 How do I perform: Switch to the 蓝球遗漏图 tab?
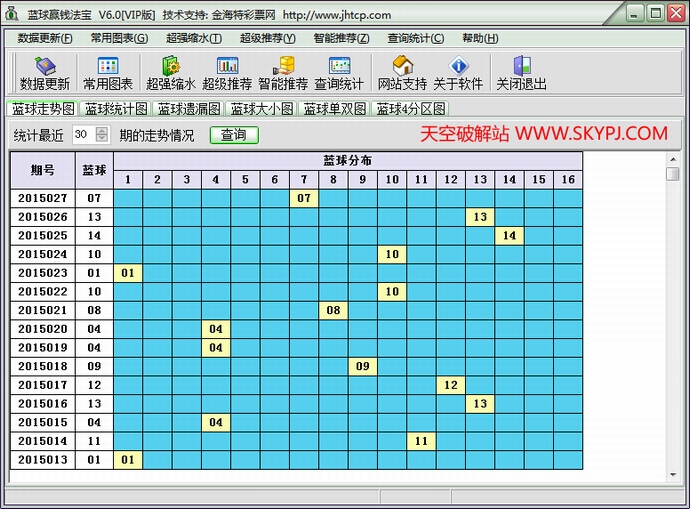pyautogui.click(x=189, y=109)
